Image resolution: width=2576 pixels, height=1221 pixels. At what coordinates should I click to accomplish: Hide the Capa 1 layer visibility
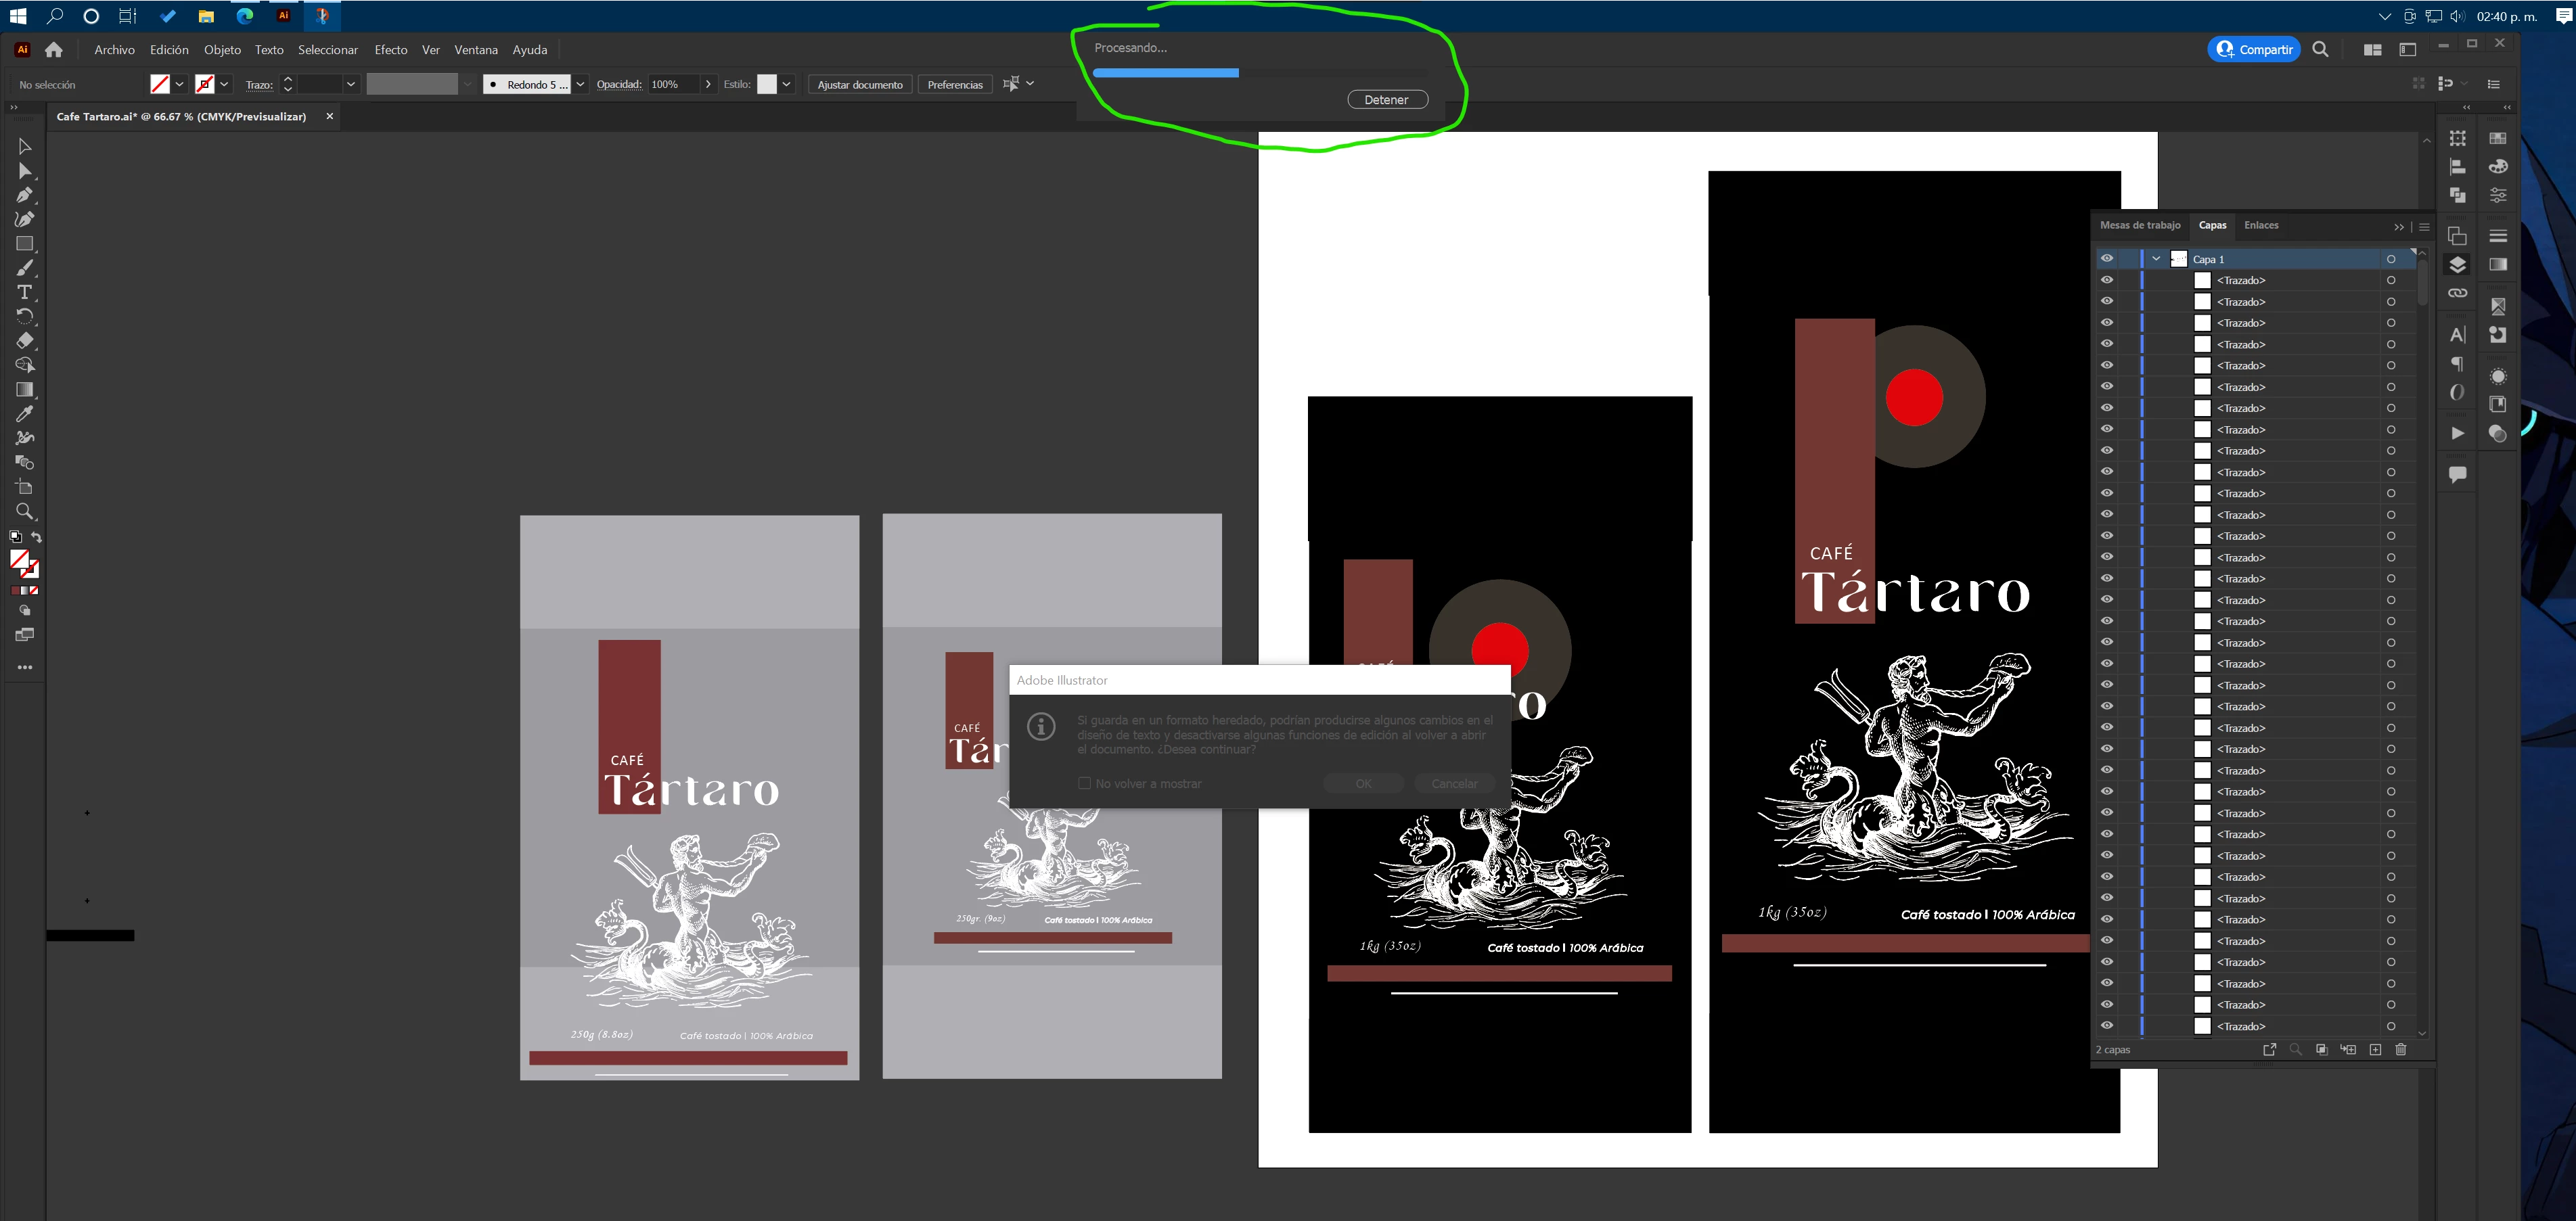pyautogui.click(x=2107, y=259)
